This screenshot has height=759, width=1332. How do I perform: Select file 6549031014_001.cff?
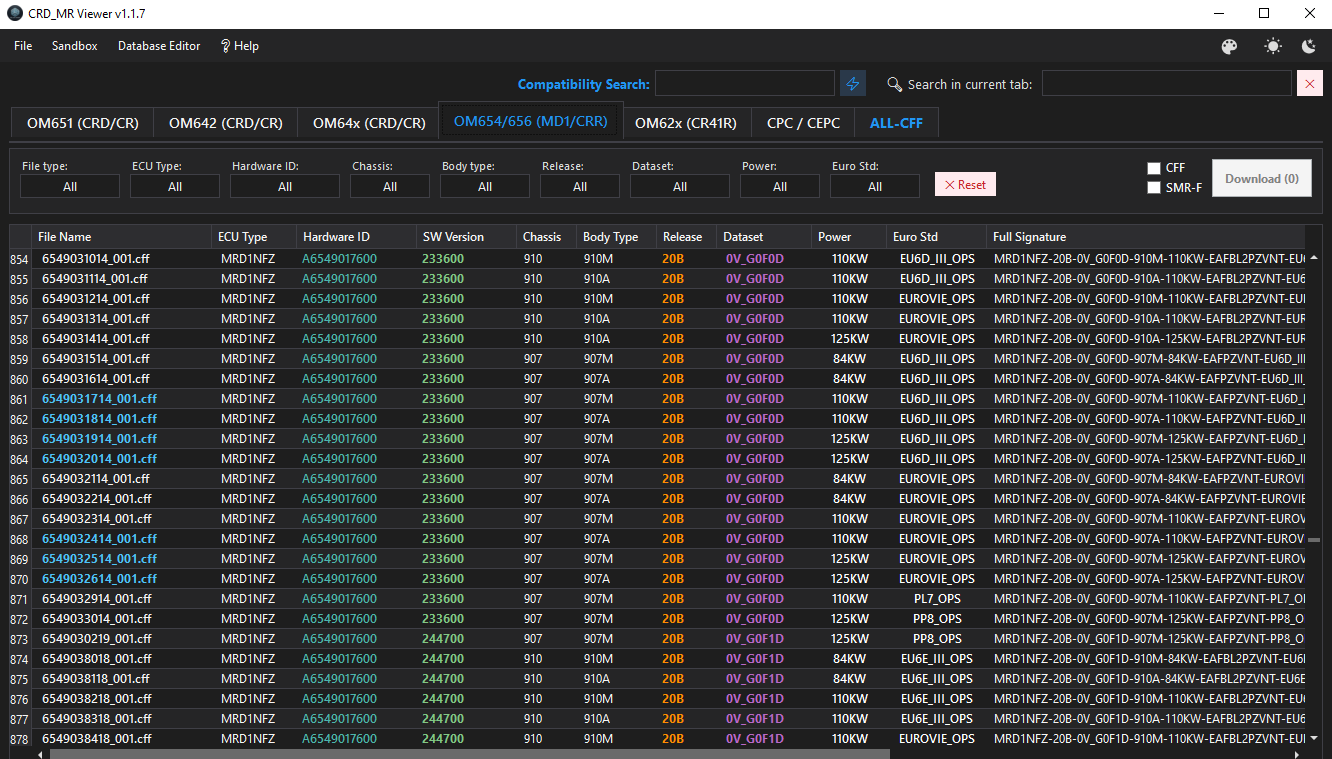click(96, 259)
